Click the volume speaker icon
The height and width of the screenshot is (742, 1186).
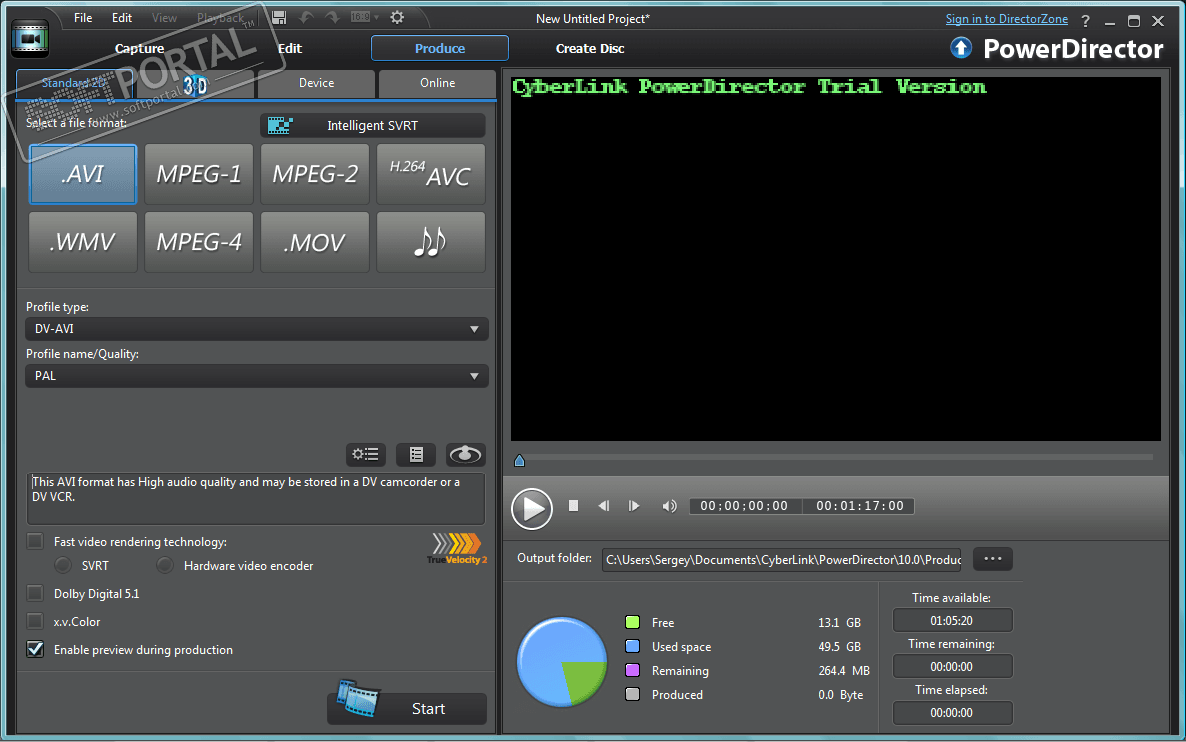pyautogui.click(x=669, y=506)
